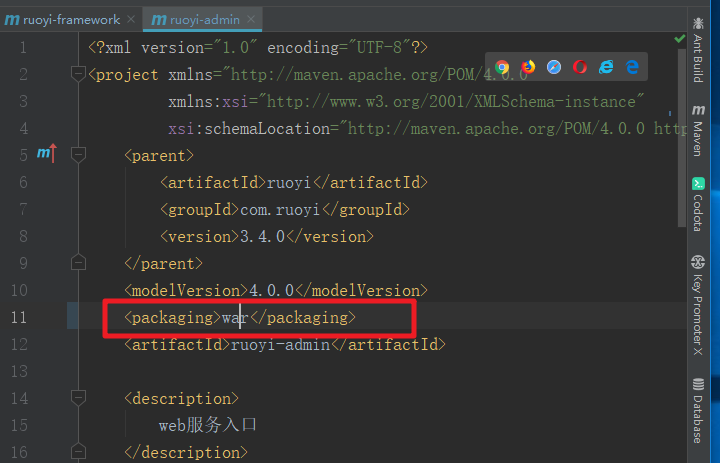Place cursor on 'war' packaging value
Viewport: 720px width, 463px height.
(x=236, y=317)
